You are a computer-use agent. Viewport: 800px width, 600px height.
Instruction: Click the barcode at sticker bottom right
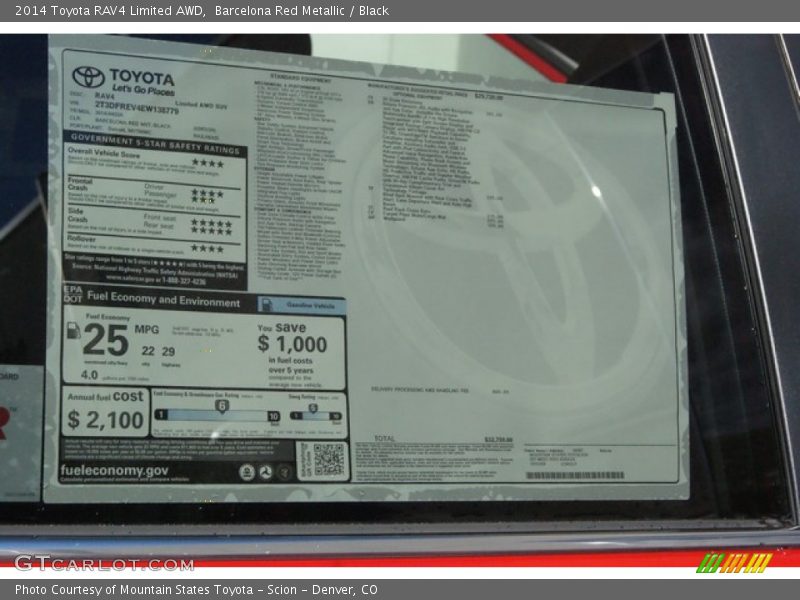574,476
